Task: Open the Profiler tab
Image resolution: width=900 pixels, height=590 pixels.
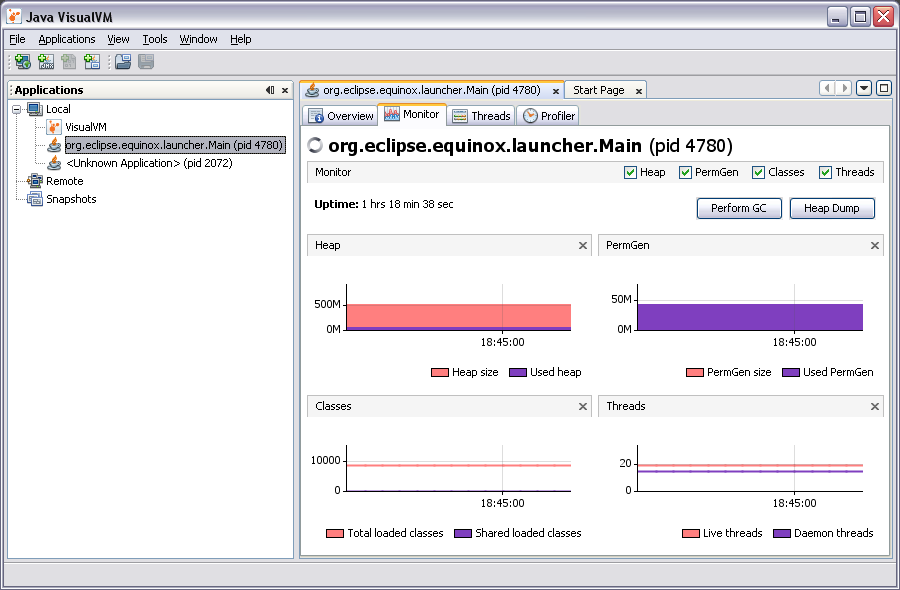Action: click(x=548, y=116)
